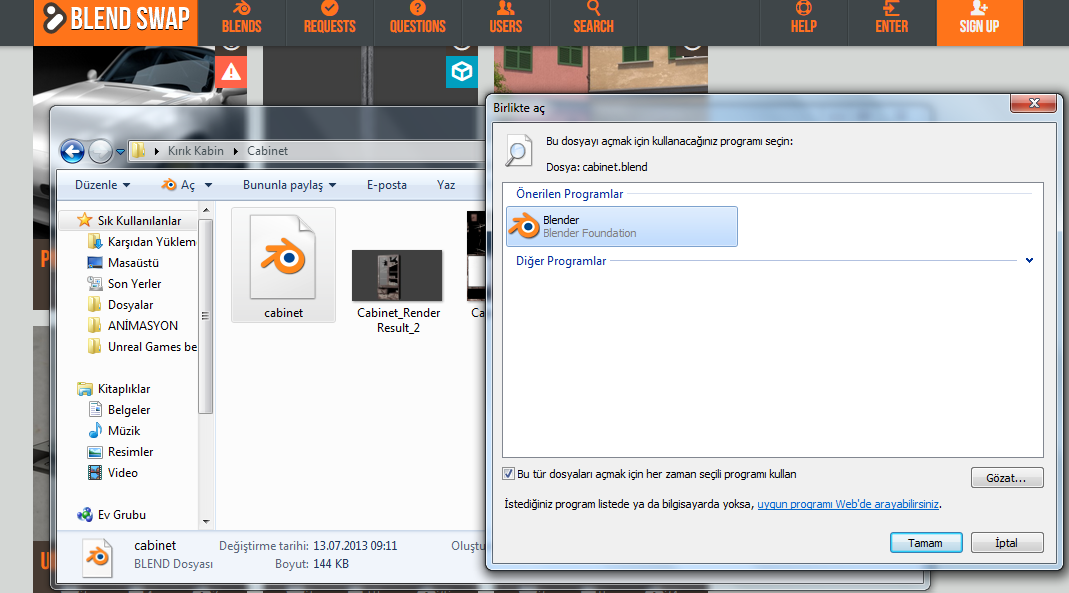Screen dimensions: 1069x593
Task: Open the Help lifebuoy icon
Action: (x=804, y=8)
